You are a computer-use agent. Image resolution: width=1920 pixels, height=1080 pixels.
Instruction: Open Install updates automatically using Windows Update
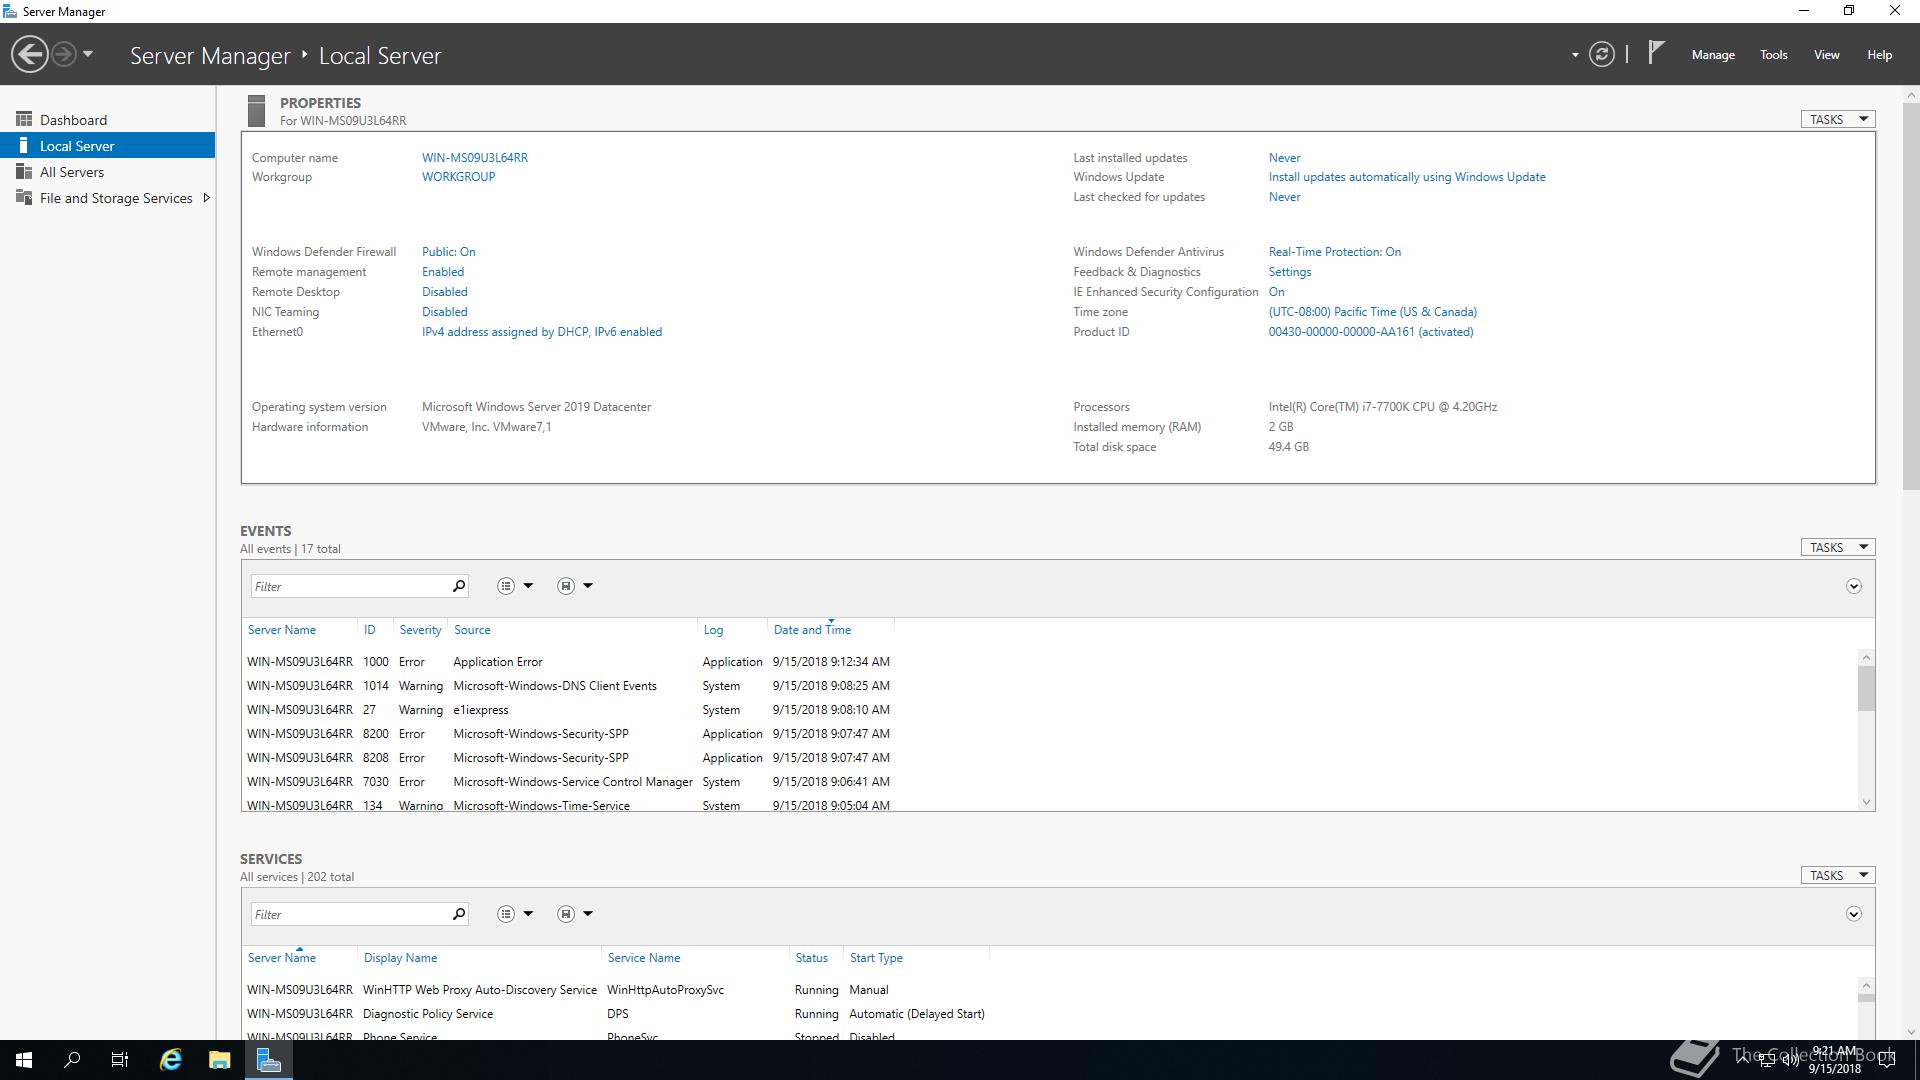pyautogui.click(x=1407, y=177)
